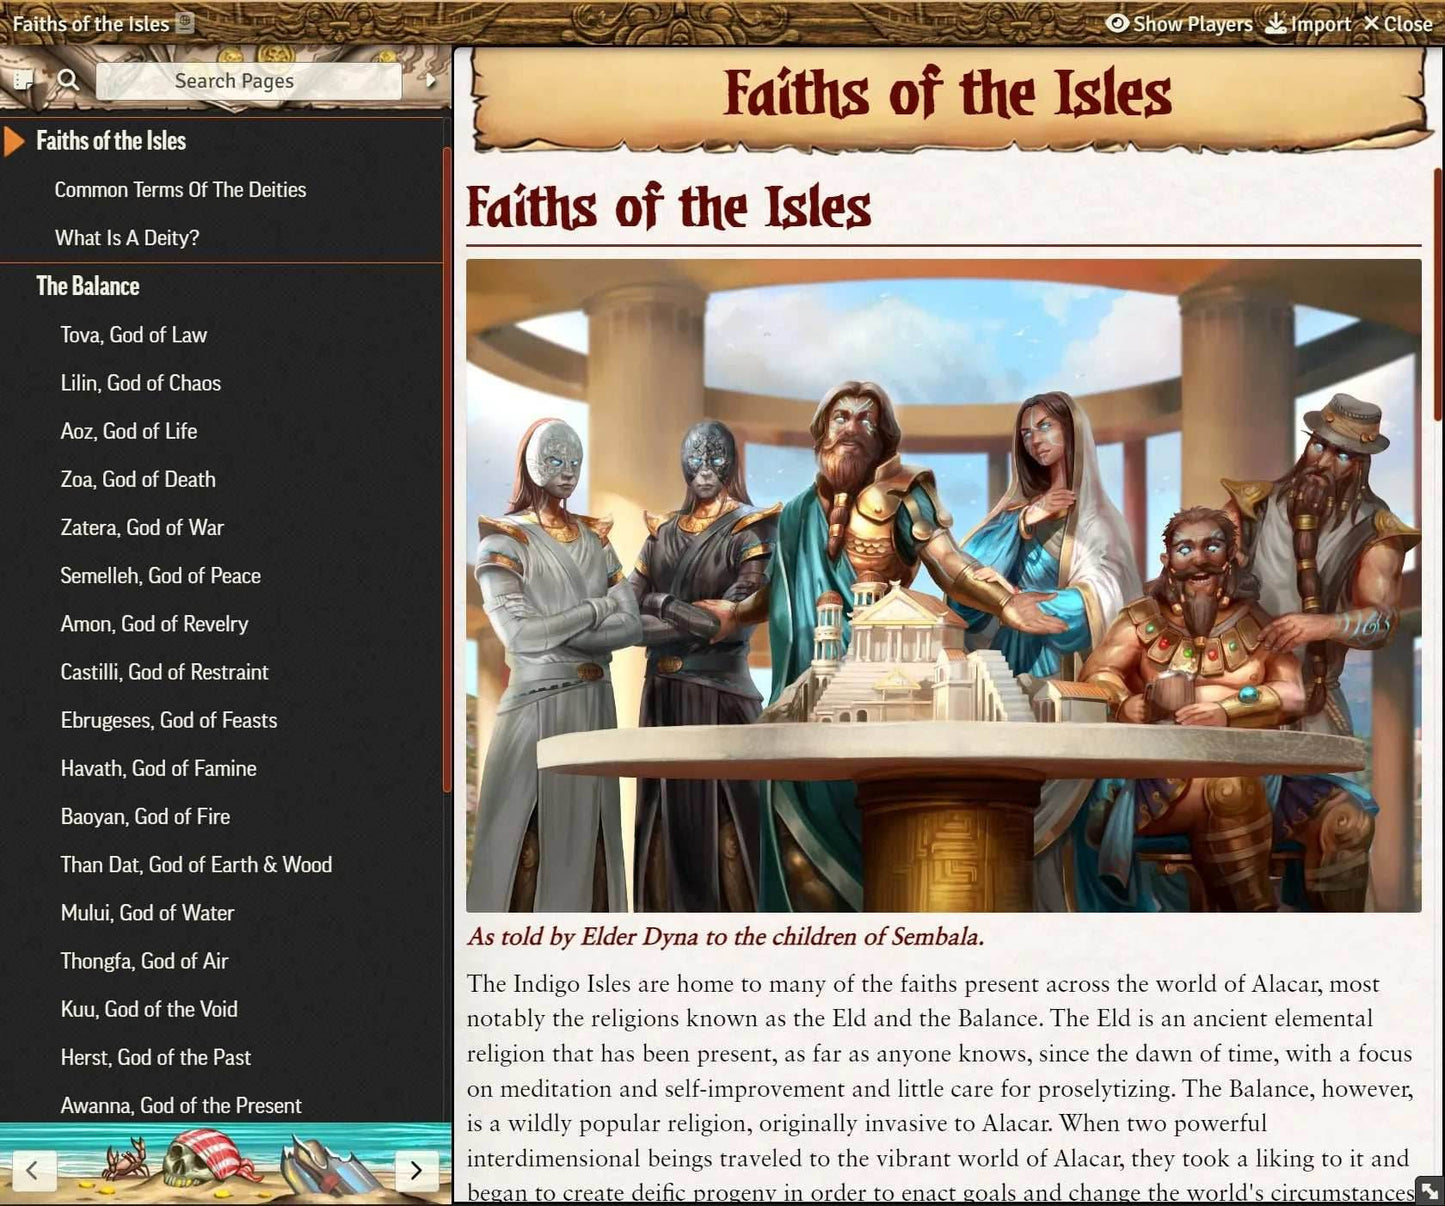Image resolution: width=1445 pixels, height=1206 pixels.
Task: Click the Import download icon
Action: (1275, 23)
